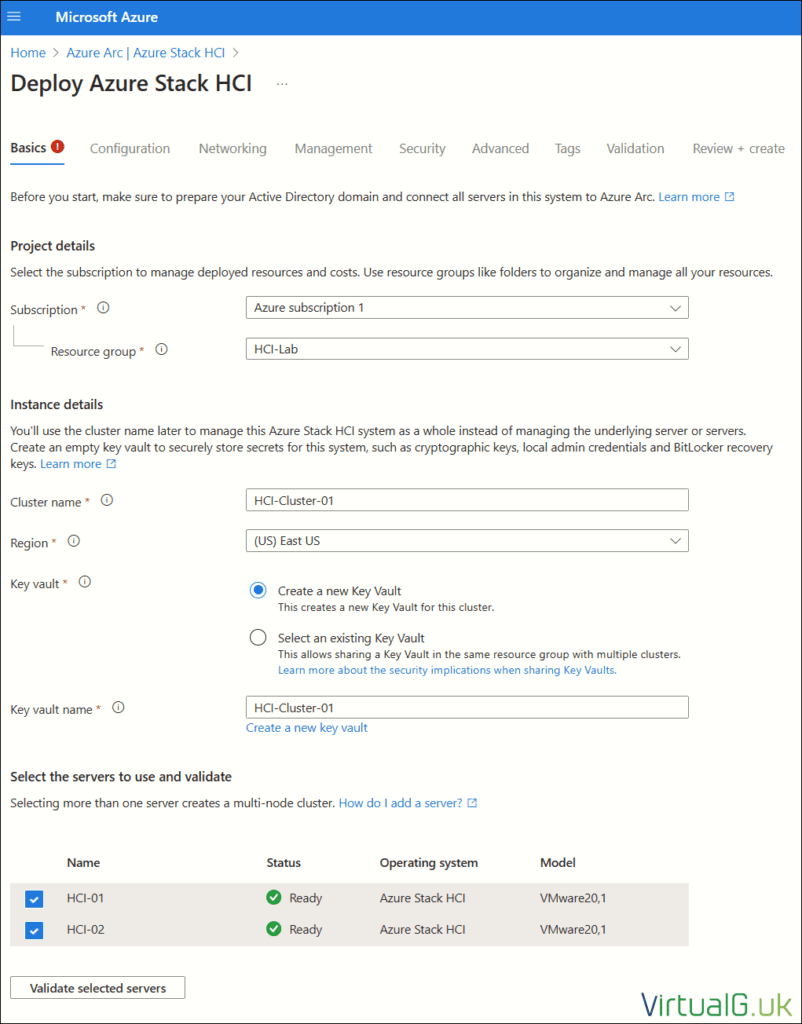This screenshot has width=802, height=1024.
Task: Click the Region info icon
Action: pyautogui.click(x=74, y=541)
